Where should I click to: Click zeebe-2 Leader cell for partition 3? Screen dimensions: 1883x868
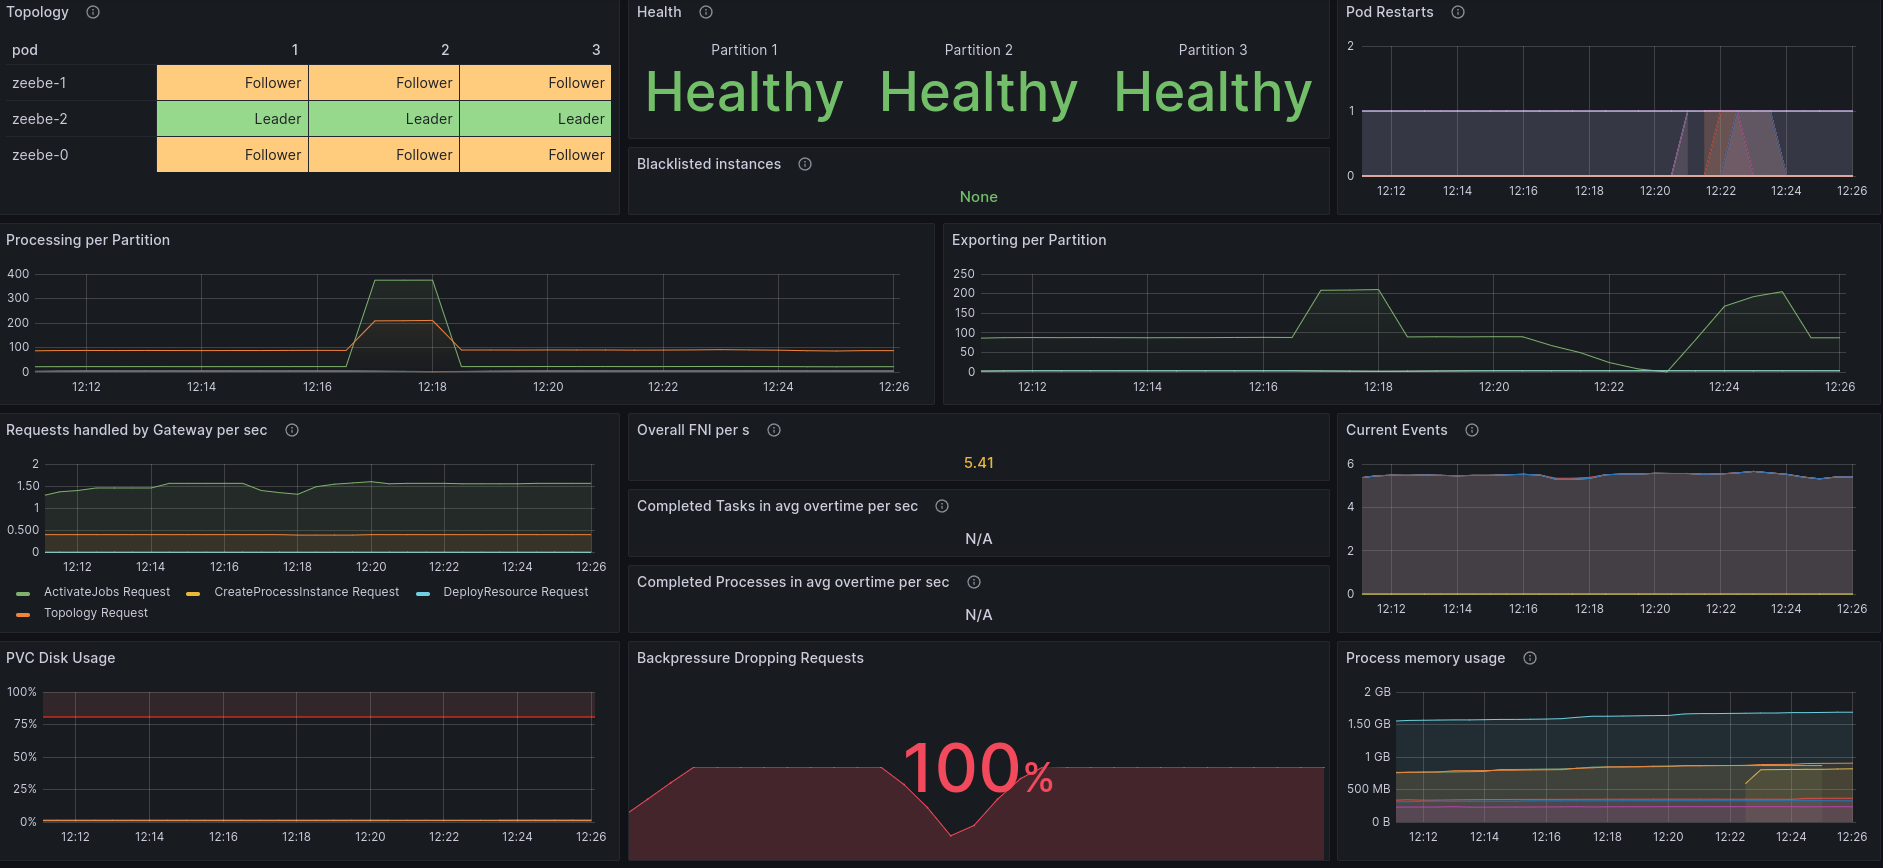535,119
